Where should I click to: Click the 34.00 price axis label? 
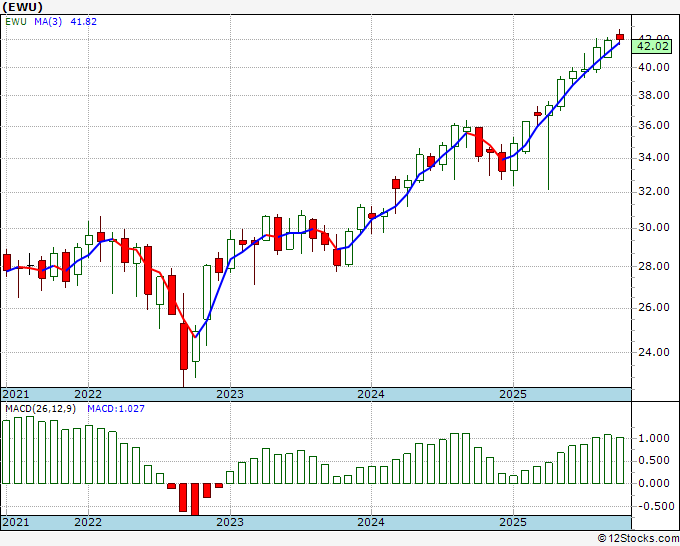[x=654, y=157]
